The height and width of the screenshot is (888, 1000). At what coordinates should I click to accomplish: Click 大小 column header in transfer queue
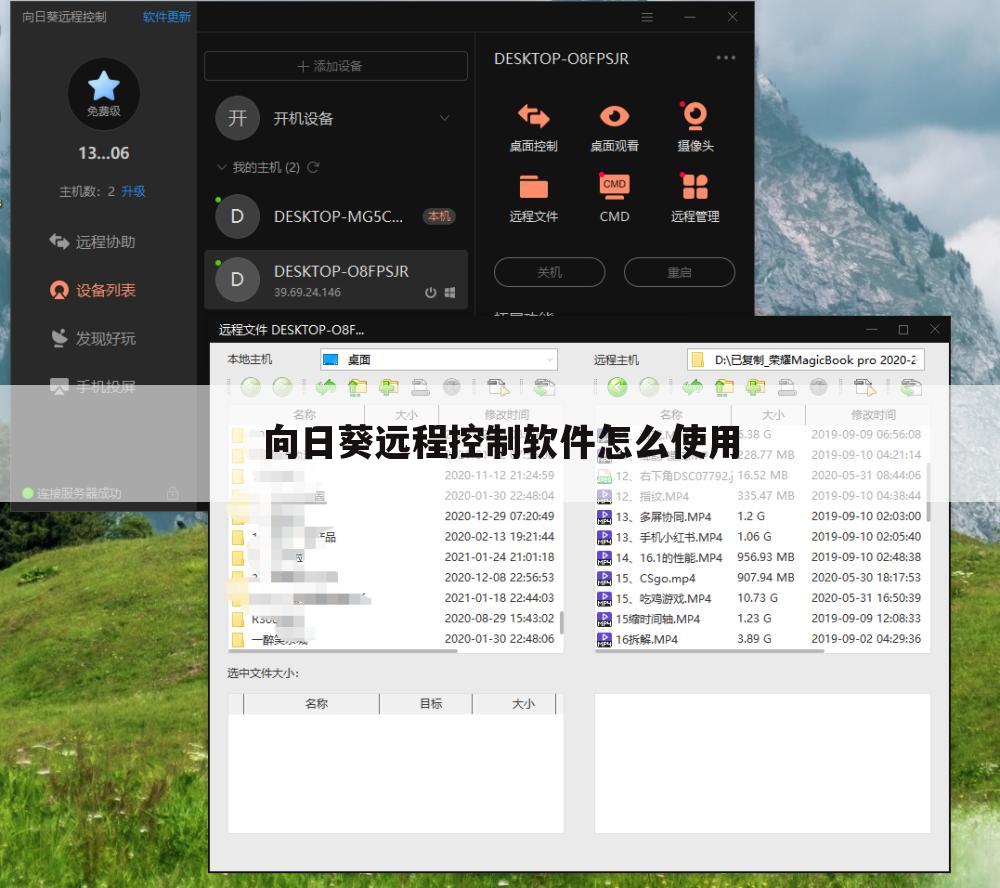click(515, 704)
